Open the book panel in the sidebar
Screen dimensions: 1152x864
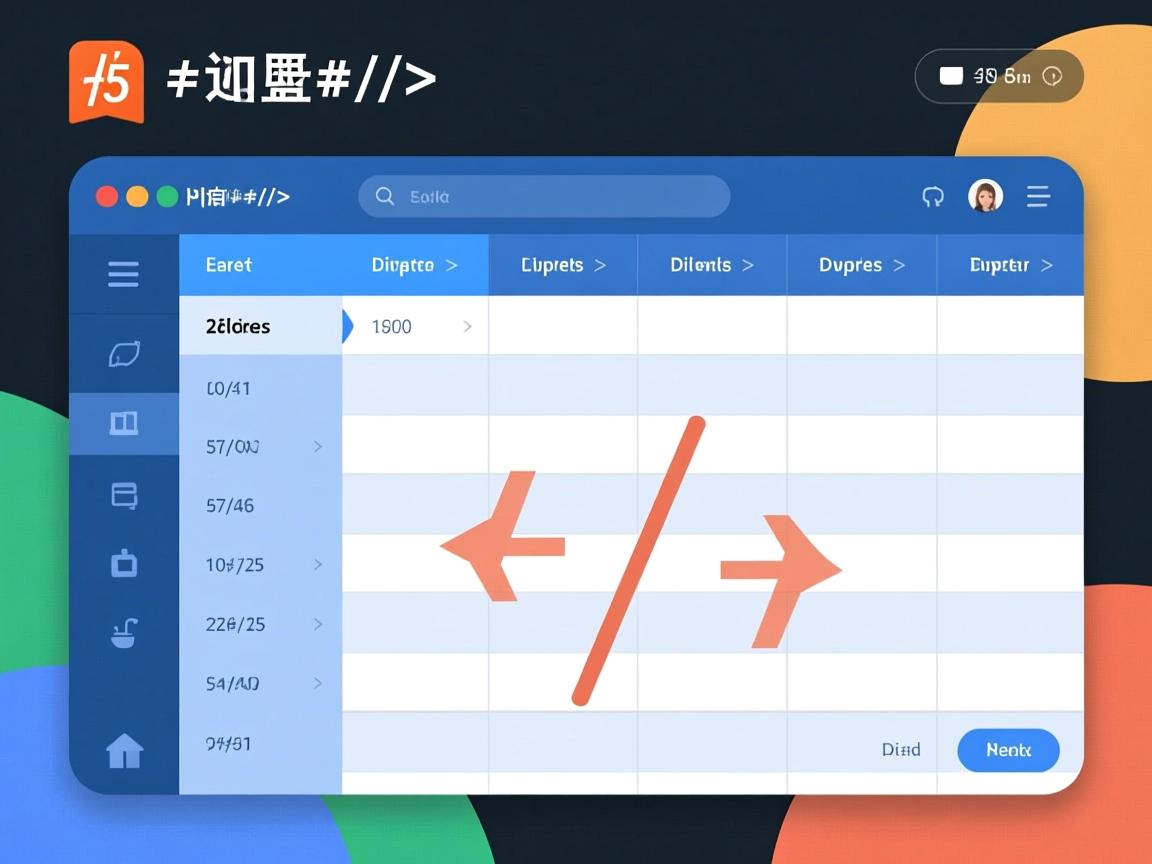click(123, 423)
